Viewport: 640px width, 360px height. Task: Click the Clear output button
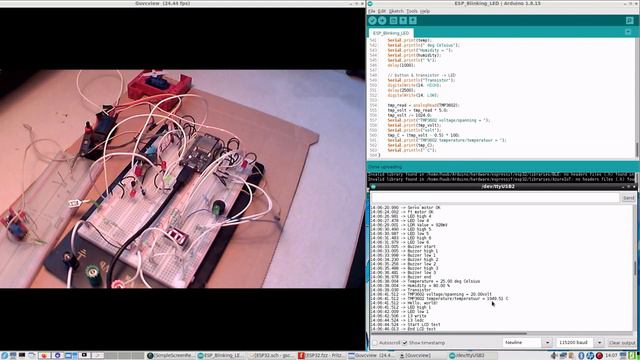click(x=622, y=343)
